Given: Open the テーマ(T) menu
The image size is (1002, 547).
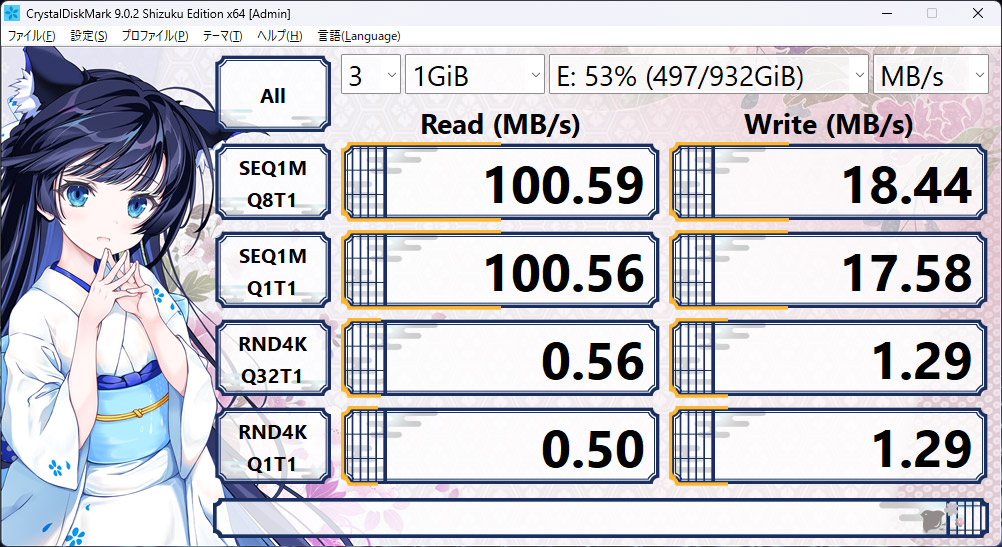Looking at the screenshot, I should (222, 36).
